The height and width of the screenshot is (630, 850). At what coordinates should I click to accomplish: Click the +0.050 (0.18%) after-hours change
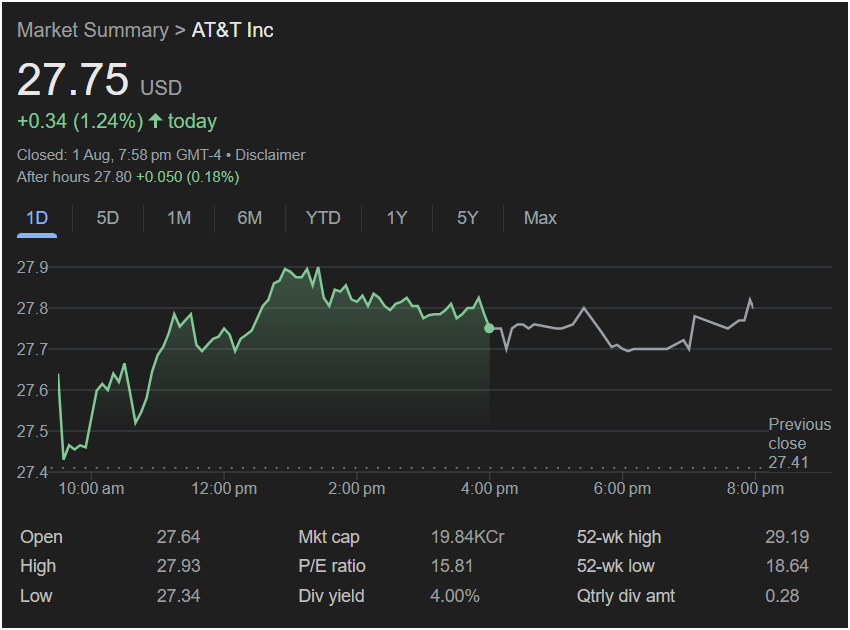click(188, 177)
